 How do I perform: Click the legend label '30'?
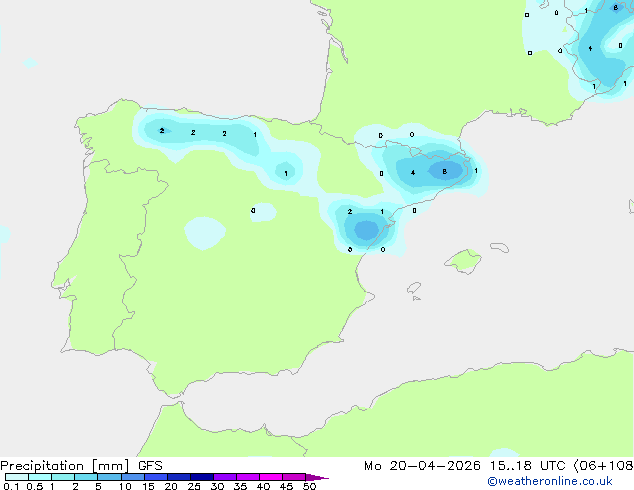(x=218, y=486)
